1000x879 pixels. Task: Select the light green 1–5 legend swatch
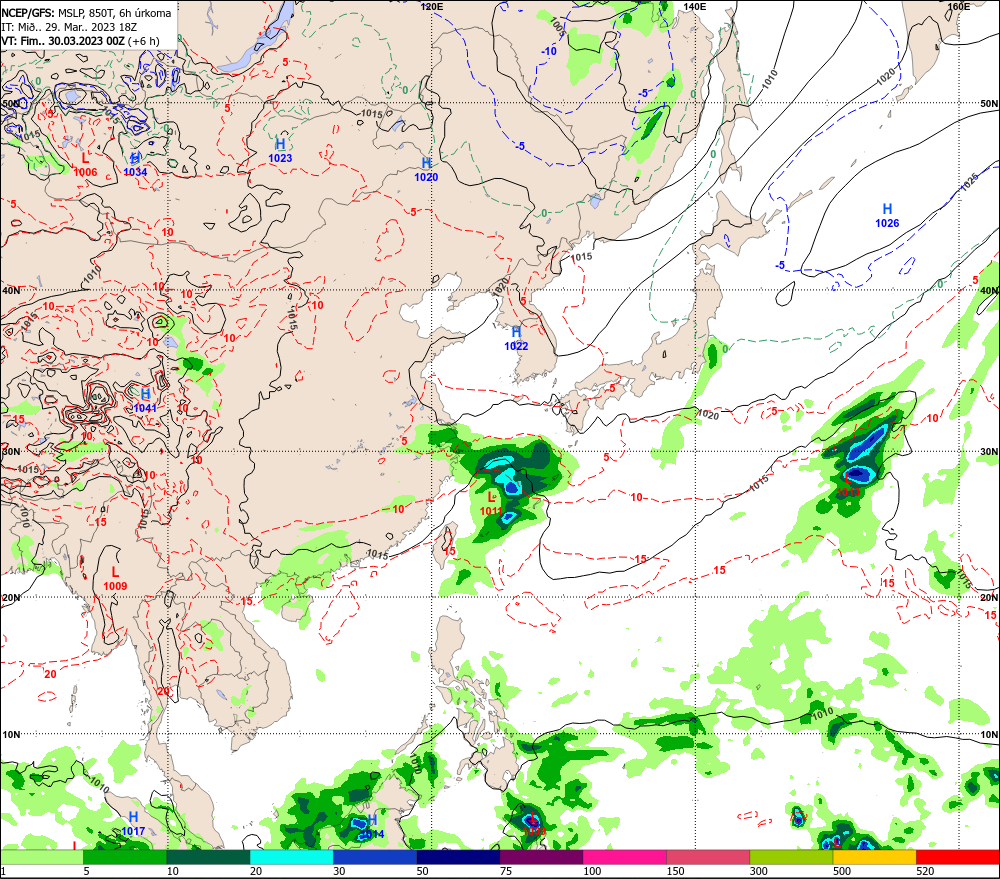point(42,857)
